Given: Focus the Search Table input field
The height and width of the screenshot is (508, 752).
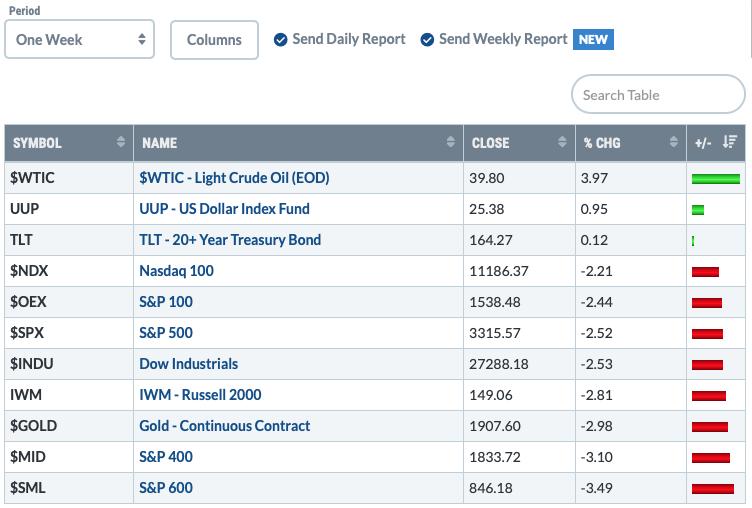Looking at the screenshot, I should (658, 95).
